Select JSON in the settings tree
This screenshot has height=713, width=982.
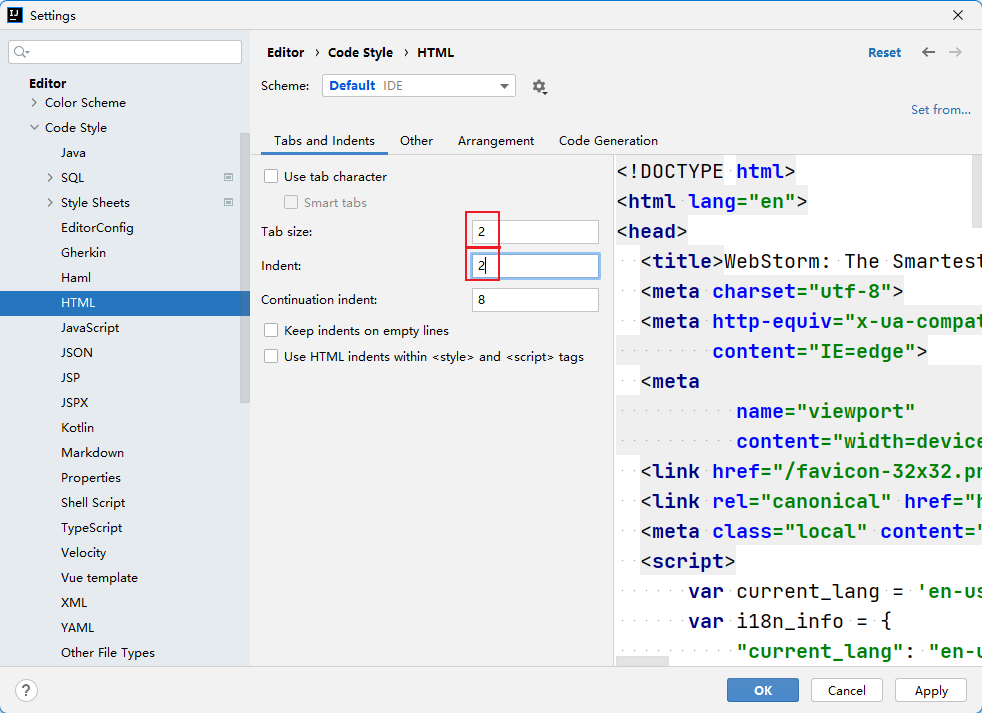pyautogui.click(x=76, y=353)
